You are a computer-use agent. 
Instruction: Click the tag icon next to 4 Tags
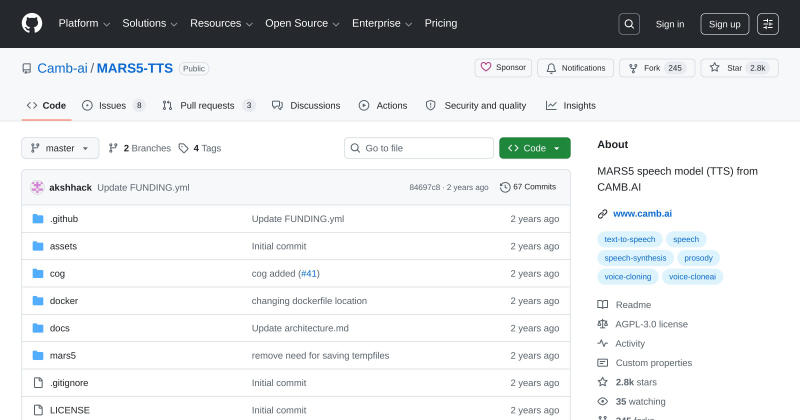click(x=184, y=148)
